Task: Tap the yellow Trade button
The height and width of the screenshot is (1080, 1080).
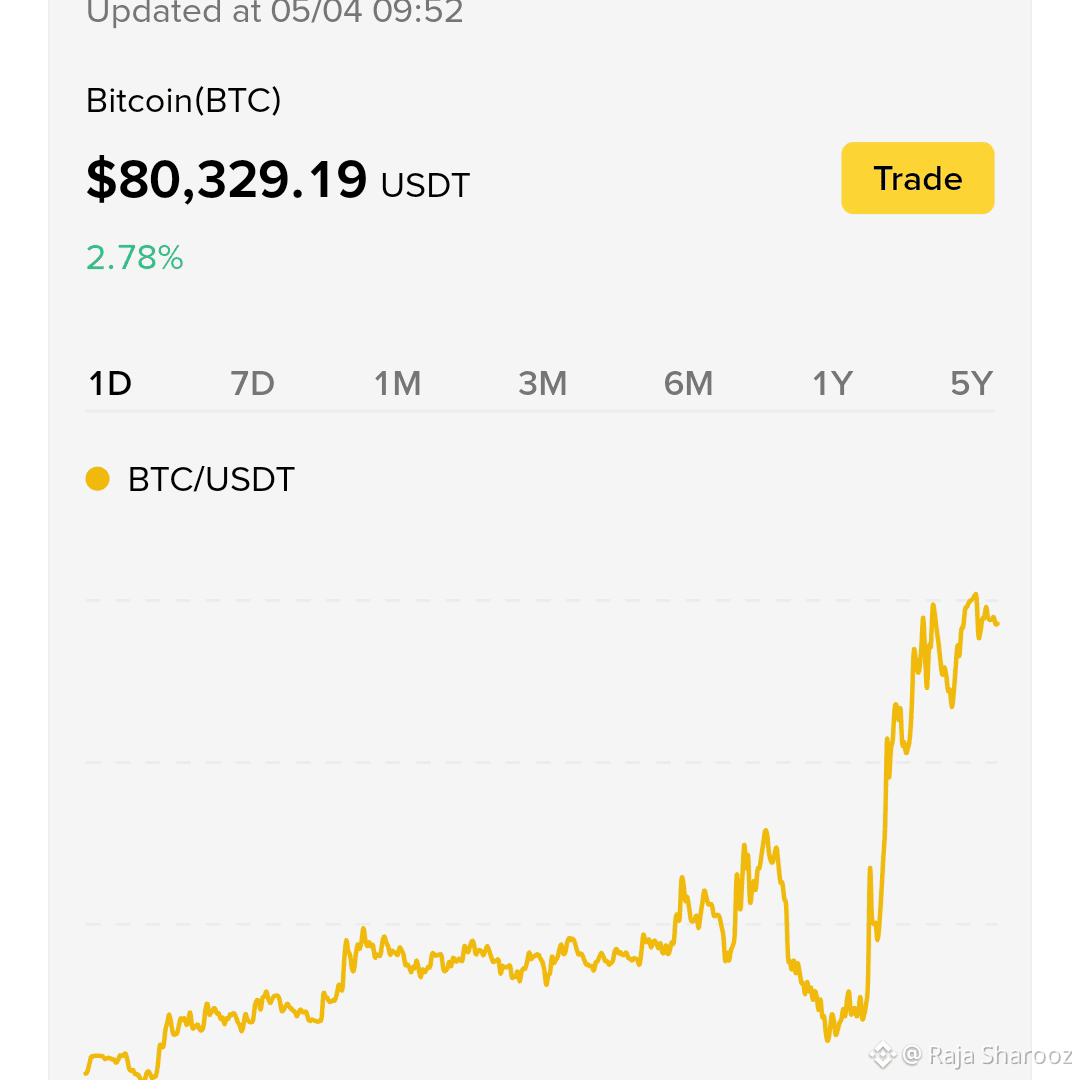Action: coord(917,178)
